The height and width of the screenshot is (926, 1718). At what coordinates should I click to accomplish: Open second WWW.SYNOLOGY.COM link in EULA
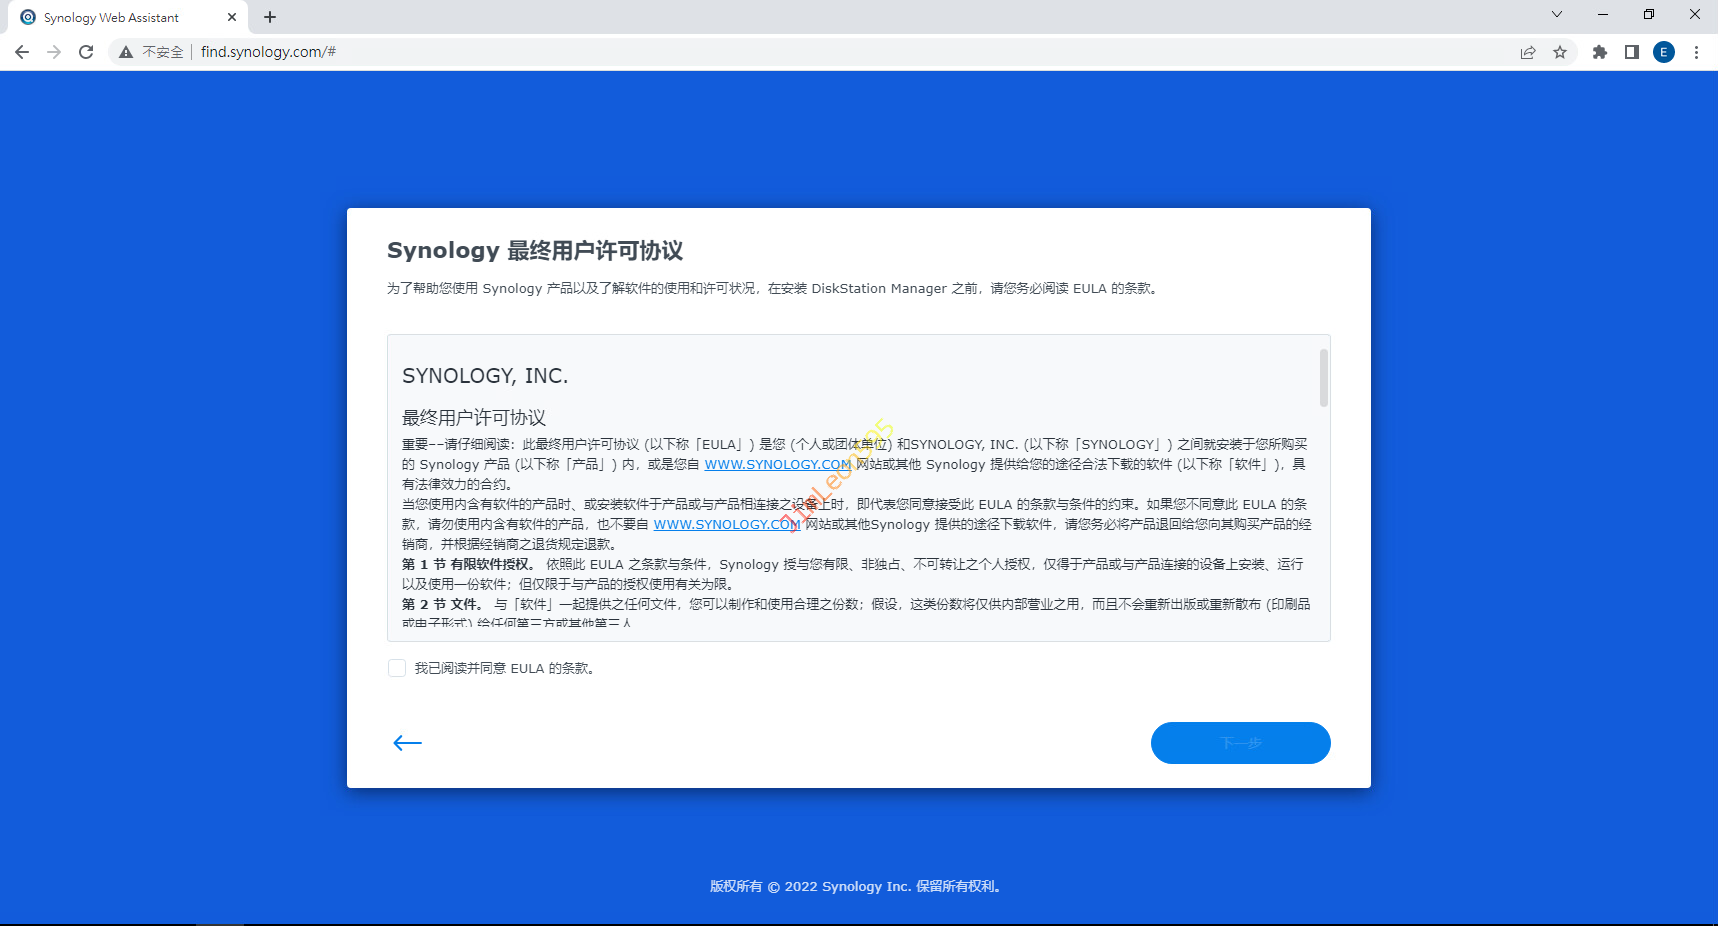point(726,524)
